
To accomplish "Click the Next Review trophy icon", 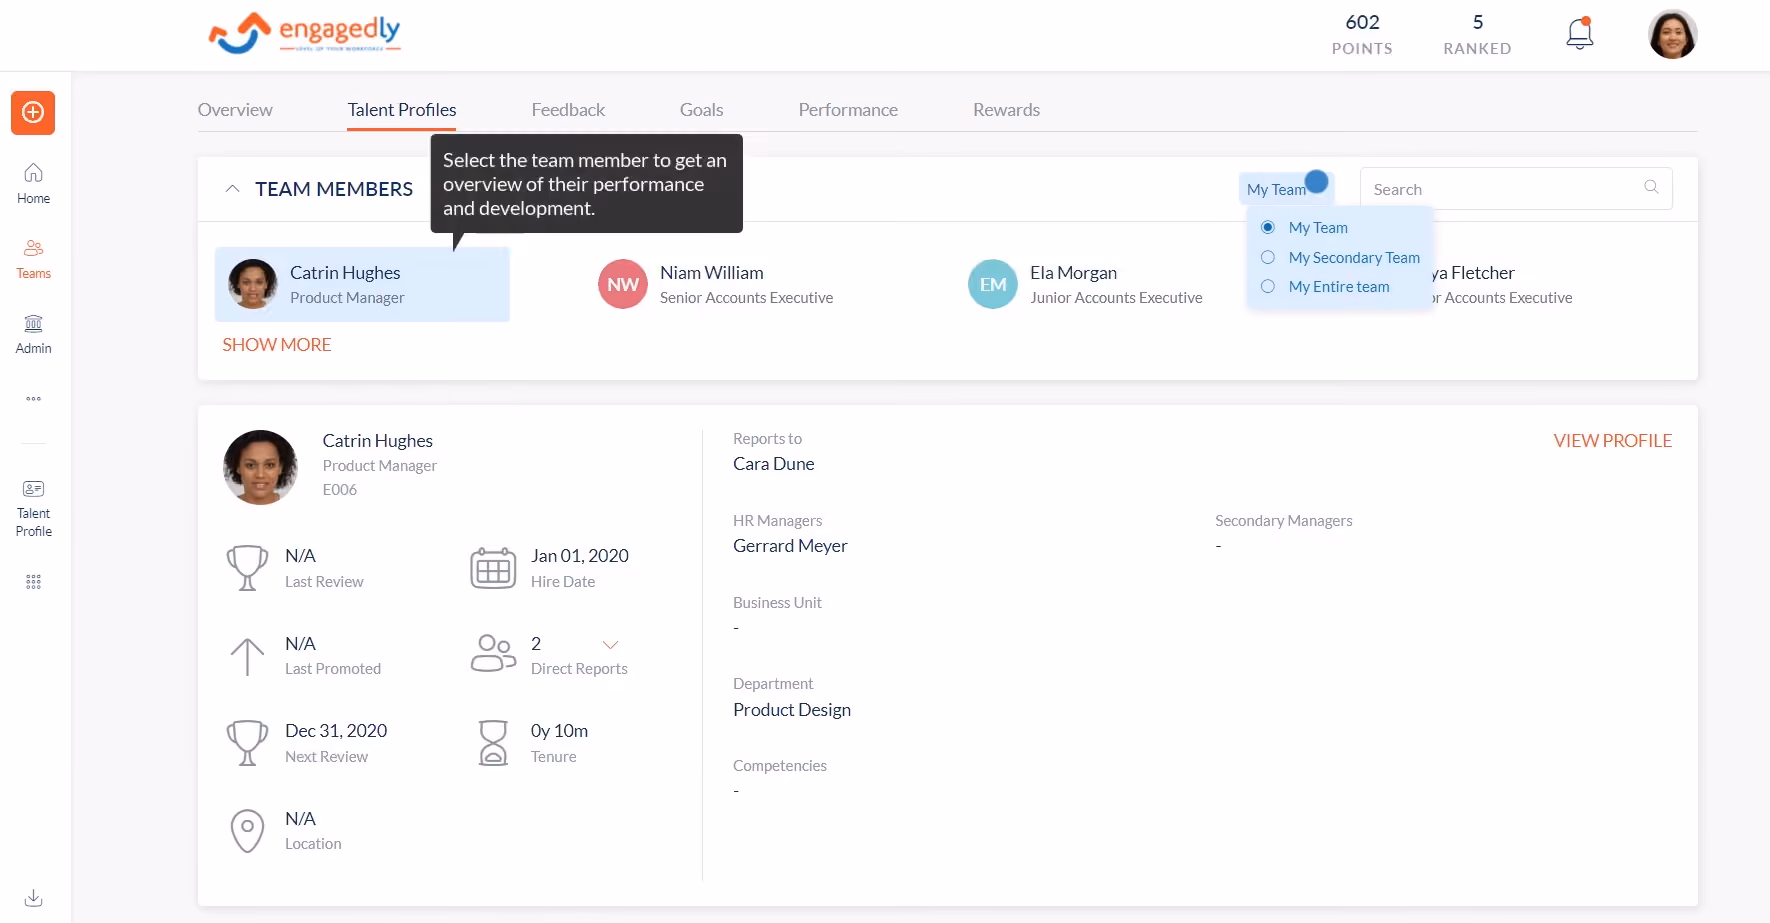I will [247, 743].
